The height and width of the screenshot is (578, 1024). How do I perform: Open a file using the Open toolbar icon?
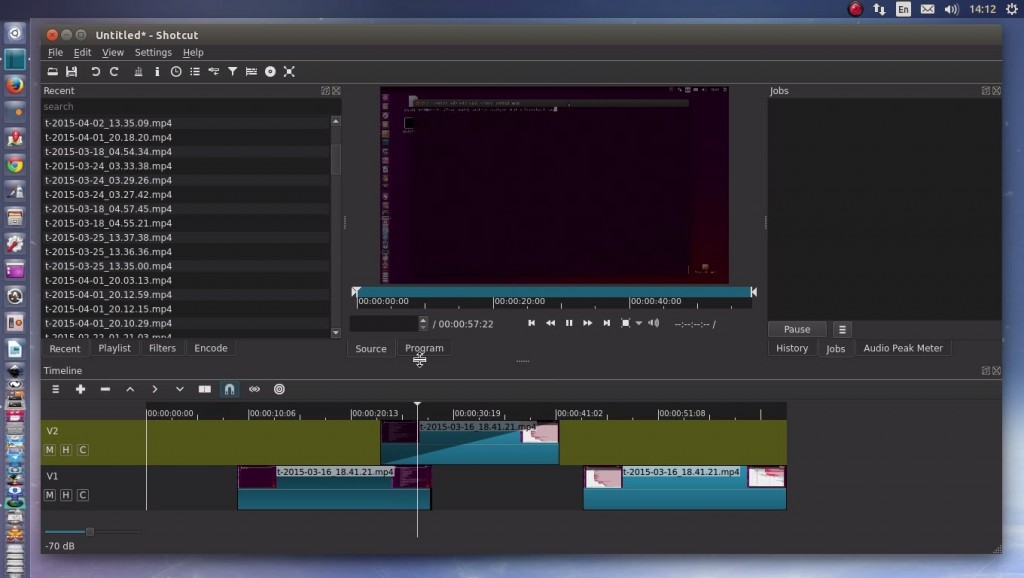coord(53,71)
